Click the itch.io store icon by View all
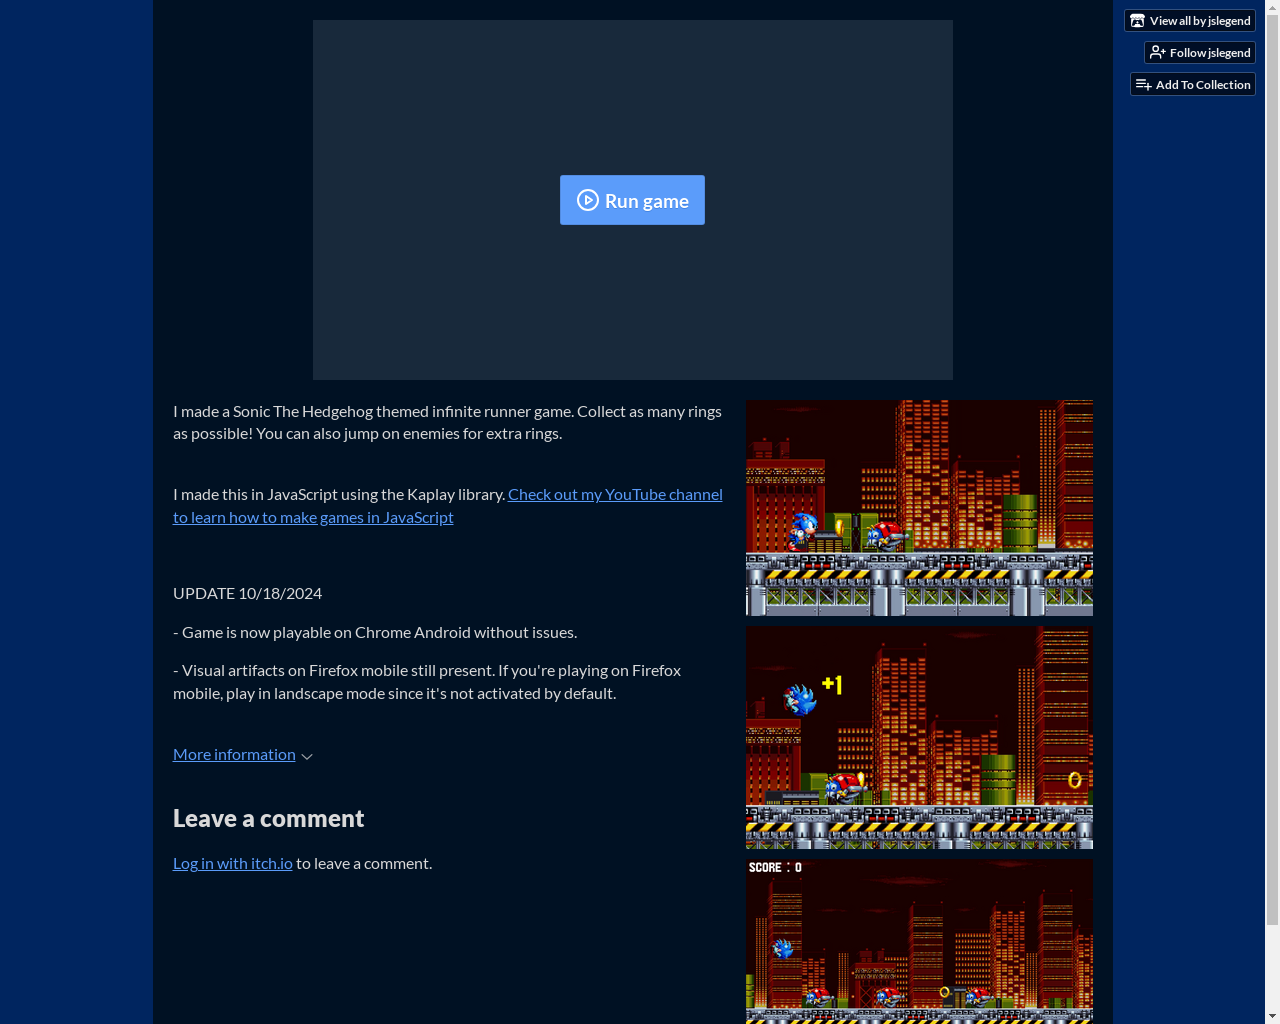 [1137, 21]
